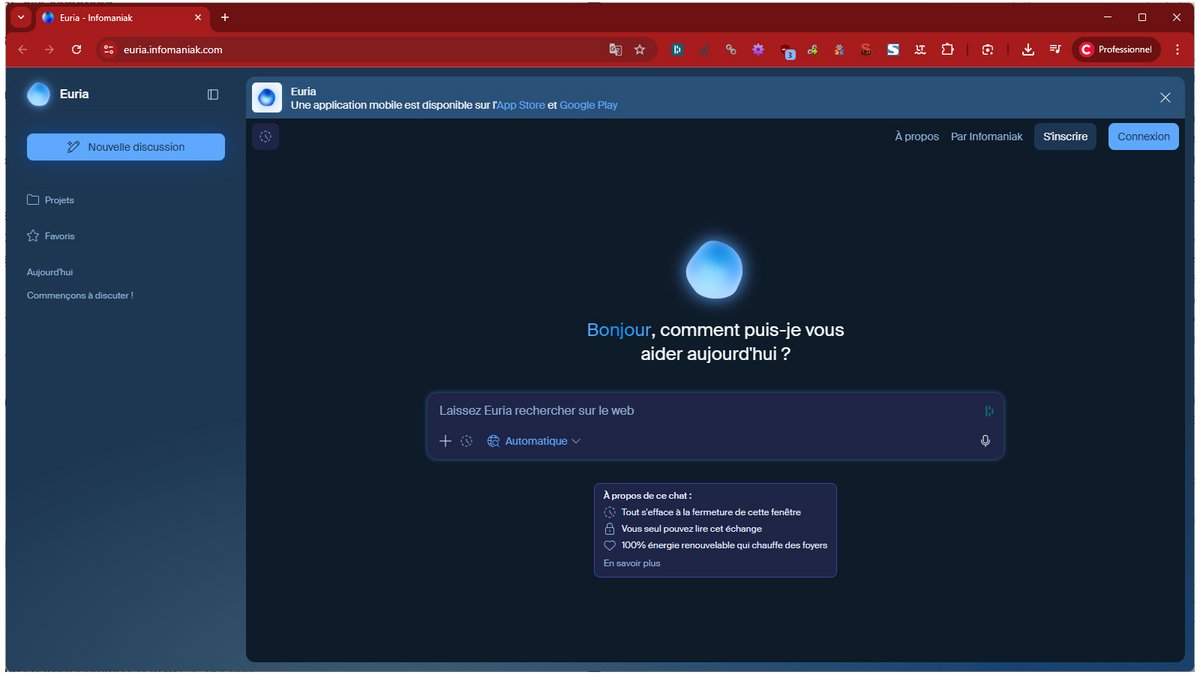The width and height of the screenshot is (1200, 675).
Task: Click the S'inscrire button
Action: point(1065,137)
